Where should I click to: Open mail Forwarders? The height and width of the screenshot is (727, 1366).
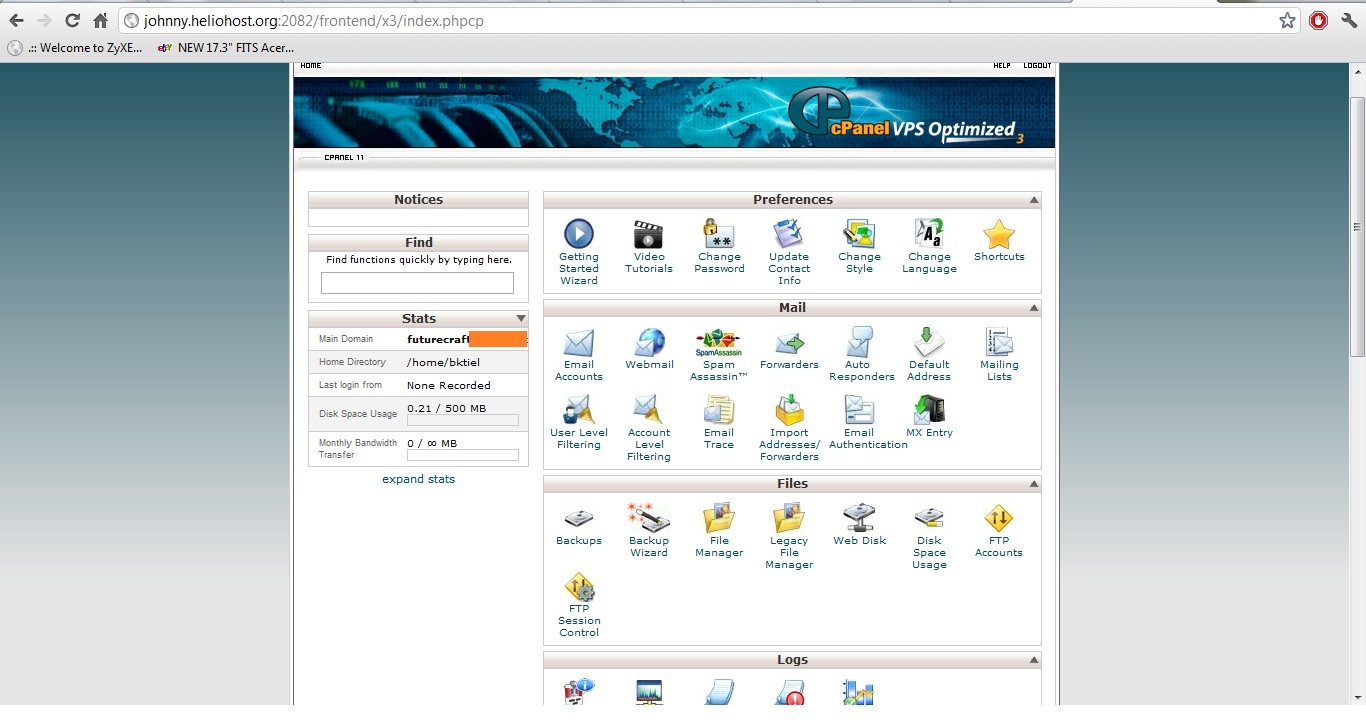(x=789, y=349)
